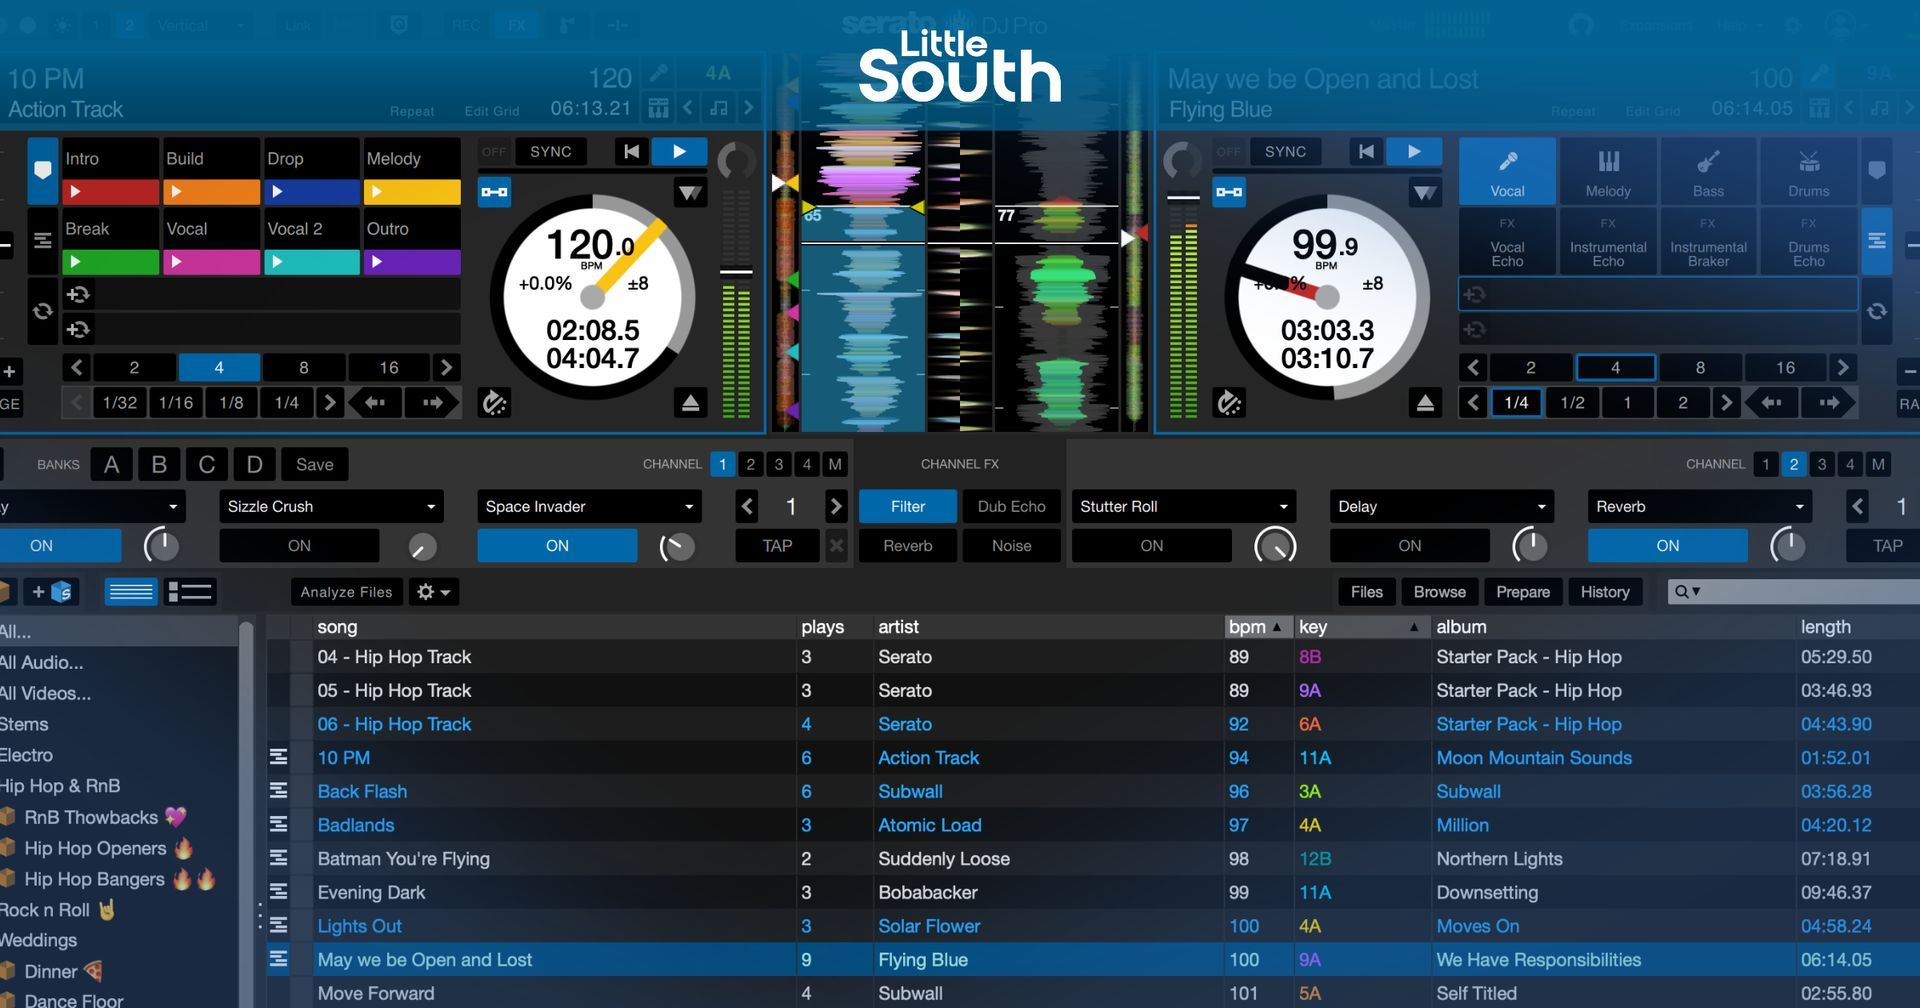This screenshot has width=1920, height=1008.
Task: Jump to previous track on right deck
Action: click(x=1366, y=152)
